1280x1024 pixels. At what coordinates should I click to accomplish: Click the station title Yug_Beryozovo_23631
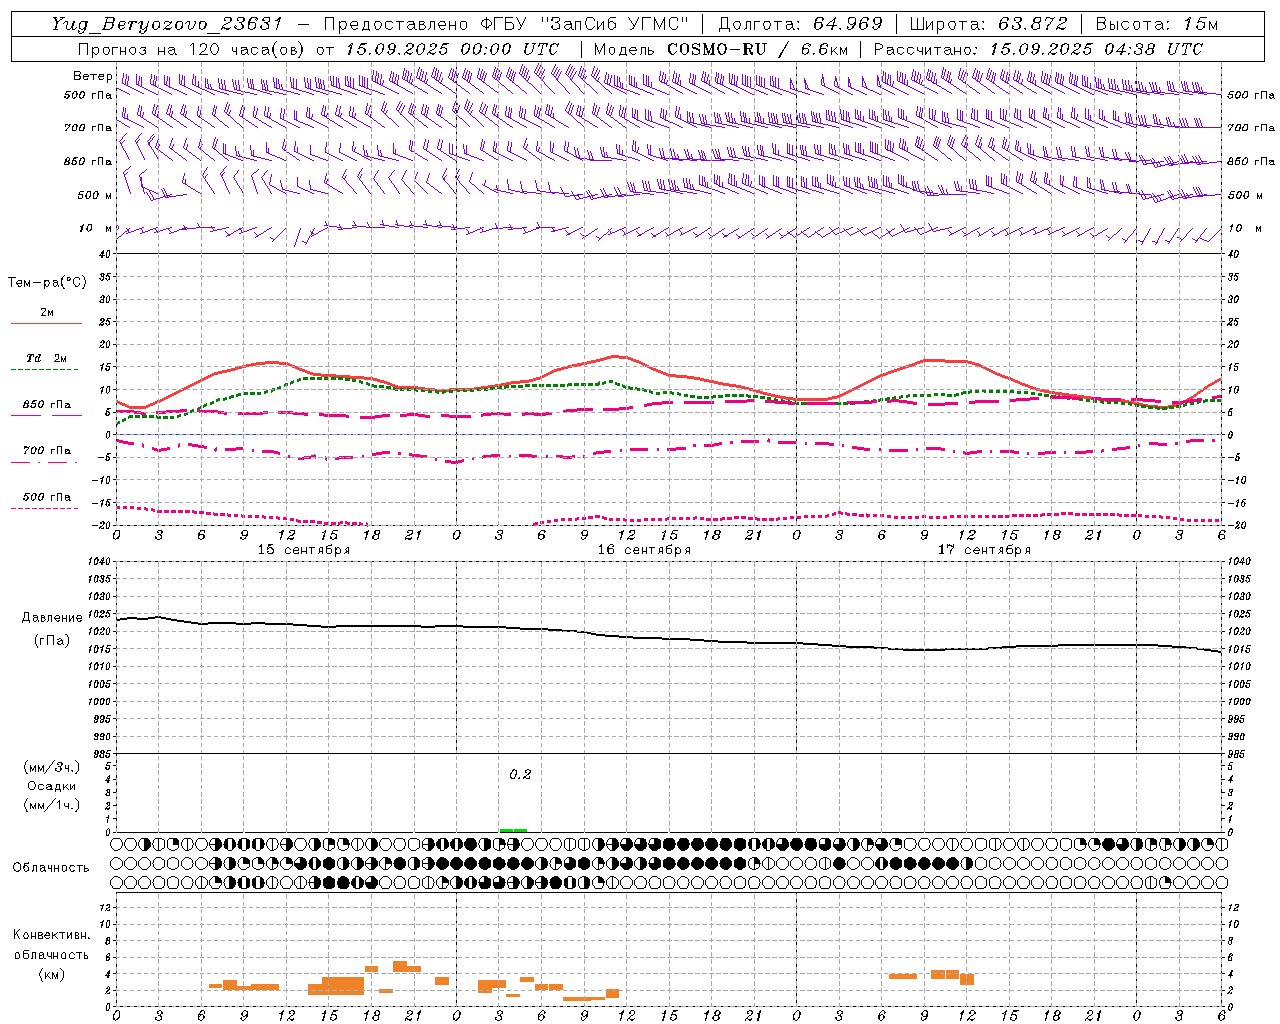coord(167,24)
